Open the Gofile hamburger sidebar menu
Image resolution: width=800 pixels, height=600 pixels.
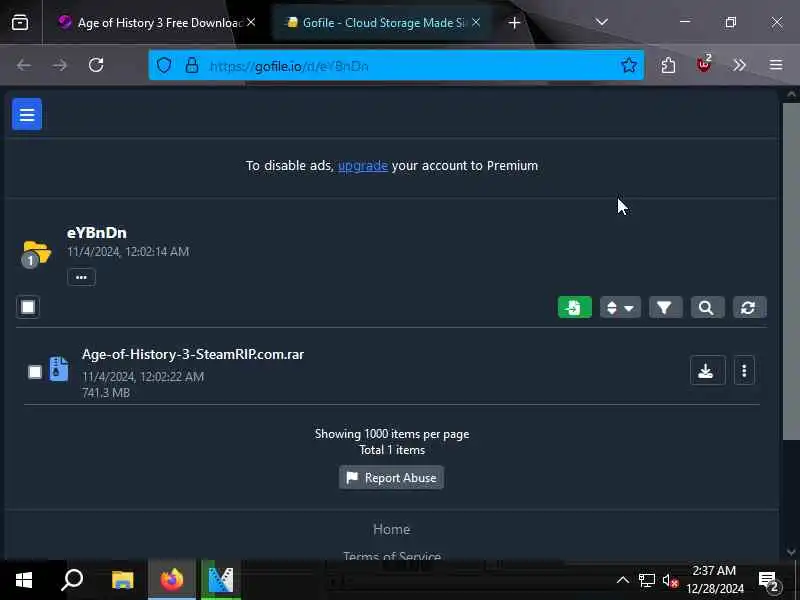click(27, 114)
